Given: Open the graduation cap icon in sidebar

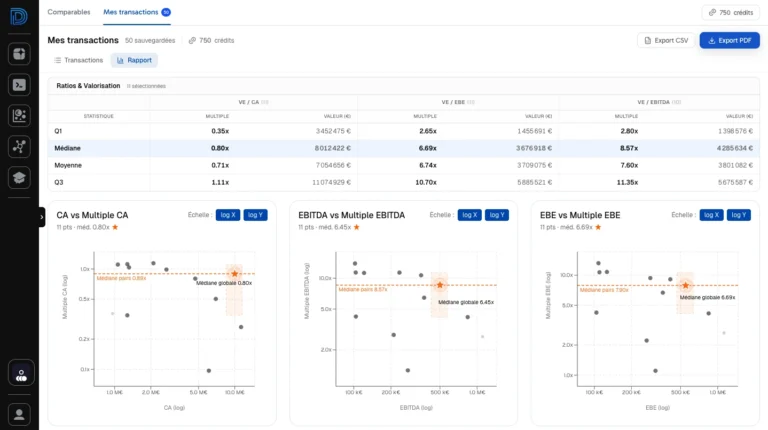Looking at the screenshot, I should click(19, 177).
